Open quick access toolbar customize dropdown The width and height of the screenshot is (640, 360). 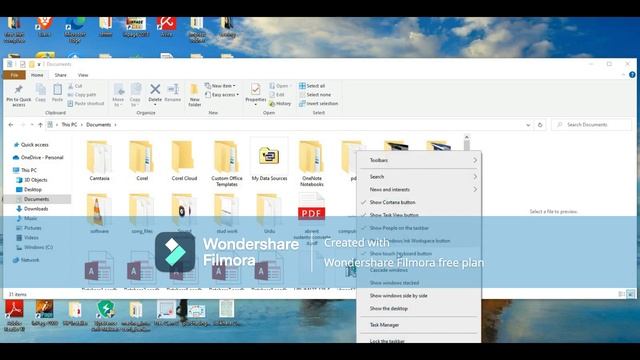coord(39,64)
